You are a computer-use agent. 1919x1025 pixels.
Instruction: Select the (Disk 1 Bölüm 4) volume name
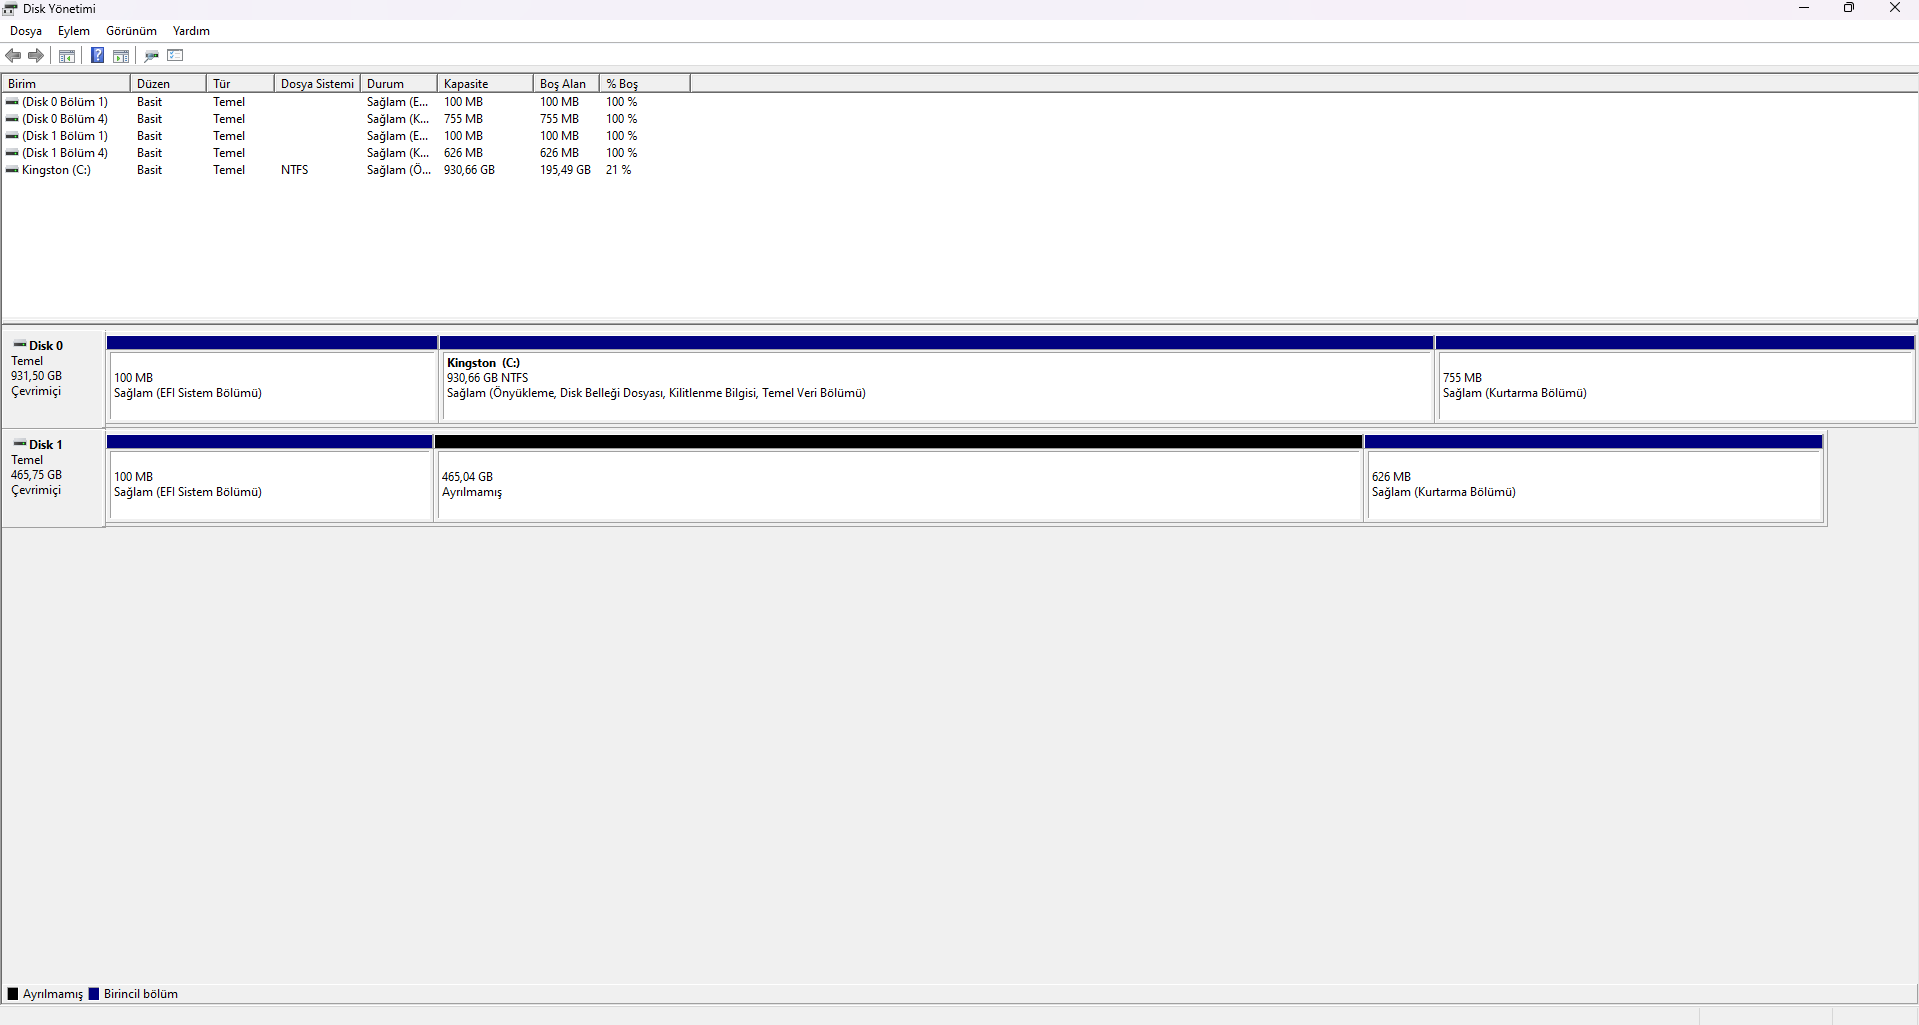click(x=65, y=153)
